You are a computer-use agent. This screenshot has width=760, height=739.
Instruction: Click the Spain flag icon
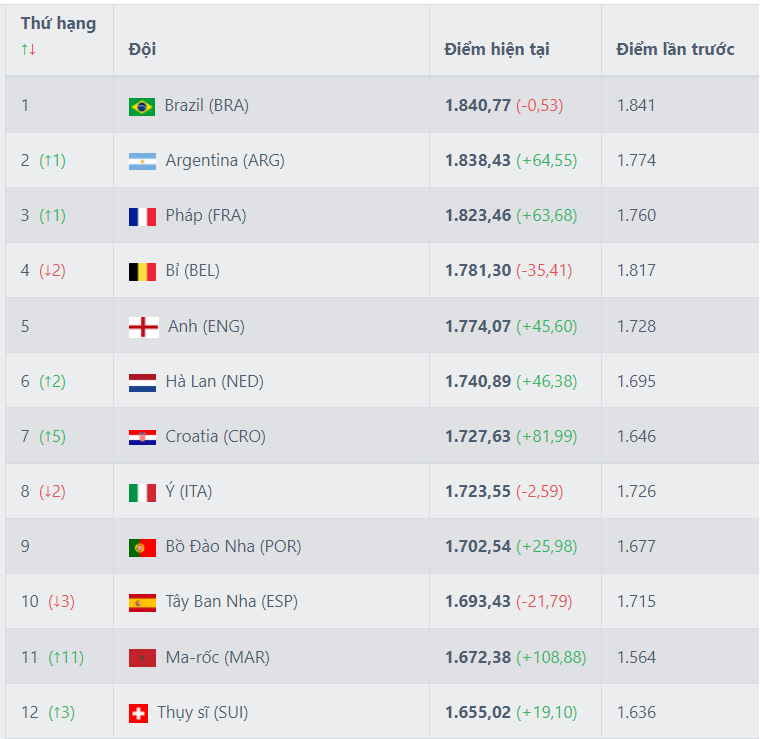pos(142,603)
